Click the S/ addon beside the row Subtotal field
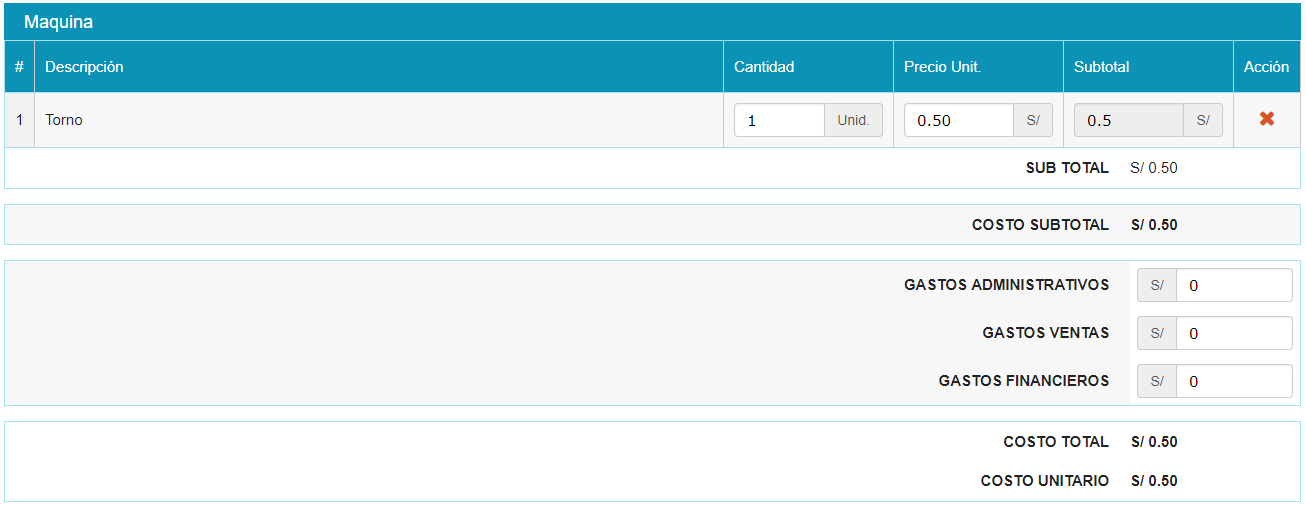 [1203, 120]
